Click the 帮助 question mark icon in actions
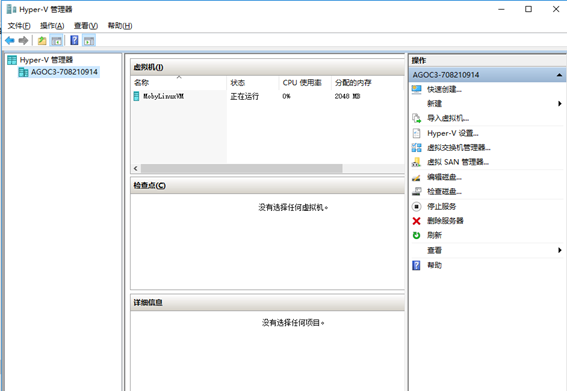The image size is (567, 391). 416,265
